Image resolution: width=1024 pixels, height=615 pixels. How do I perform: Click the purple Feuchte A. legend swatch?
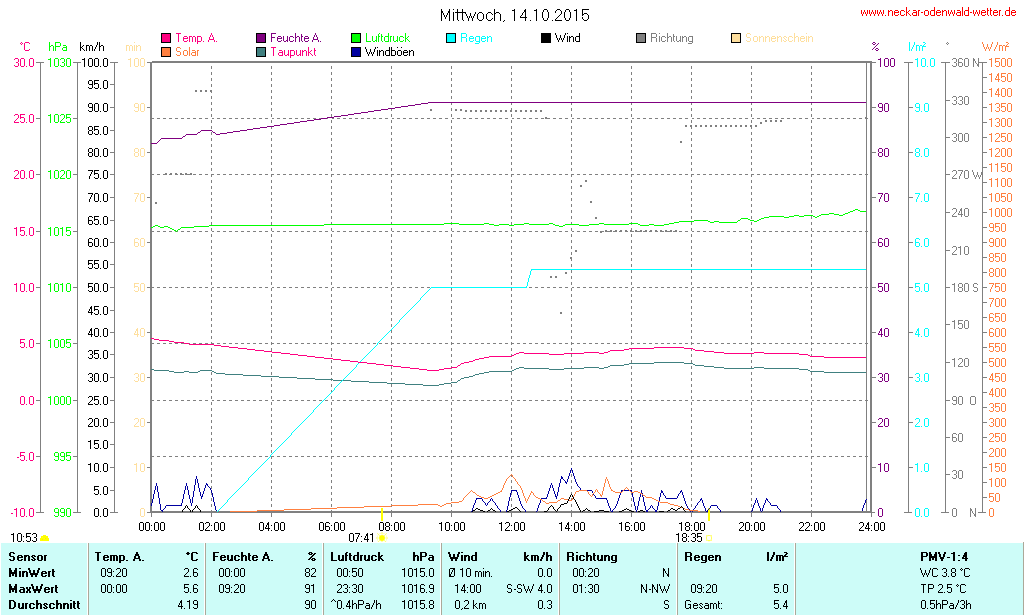coord(261,39)
